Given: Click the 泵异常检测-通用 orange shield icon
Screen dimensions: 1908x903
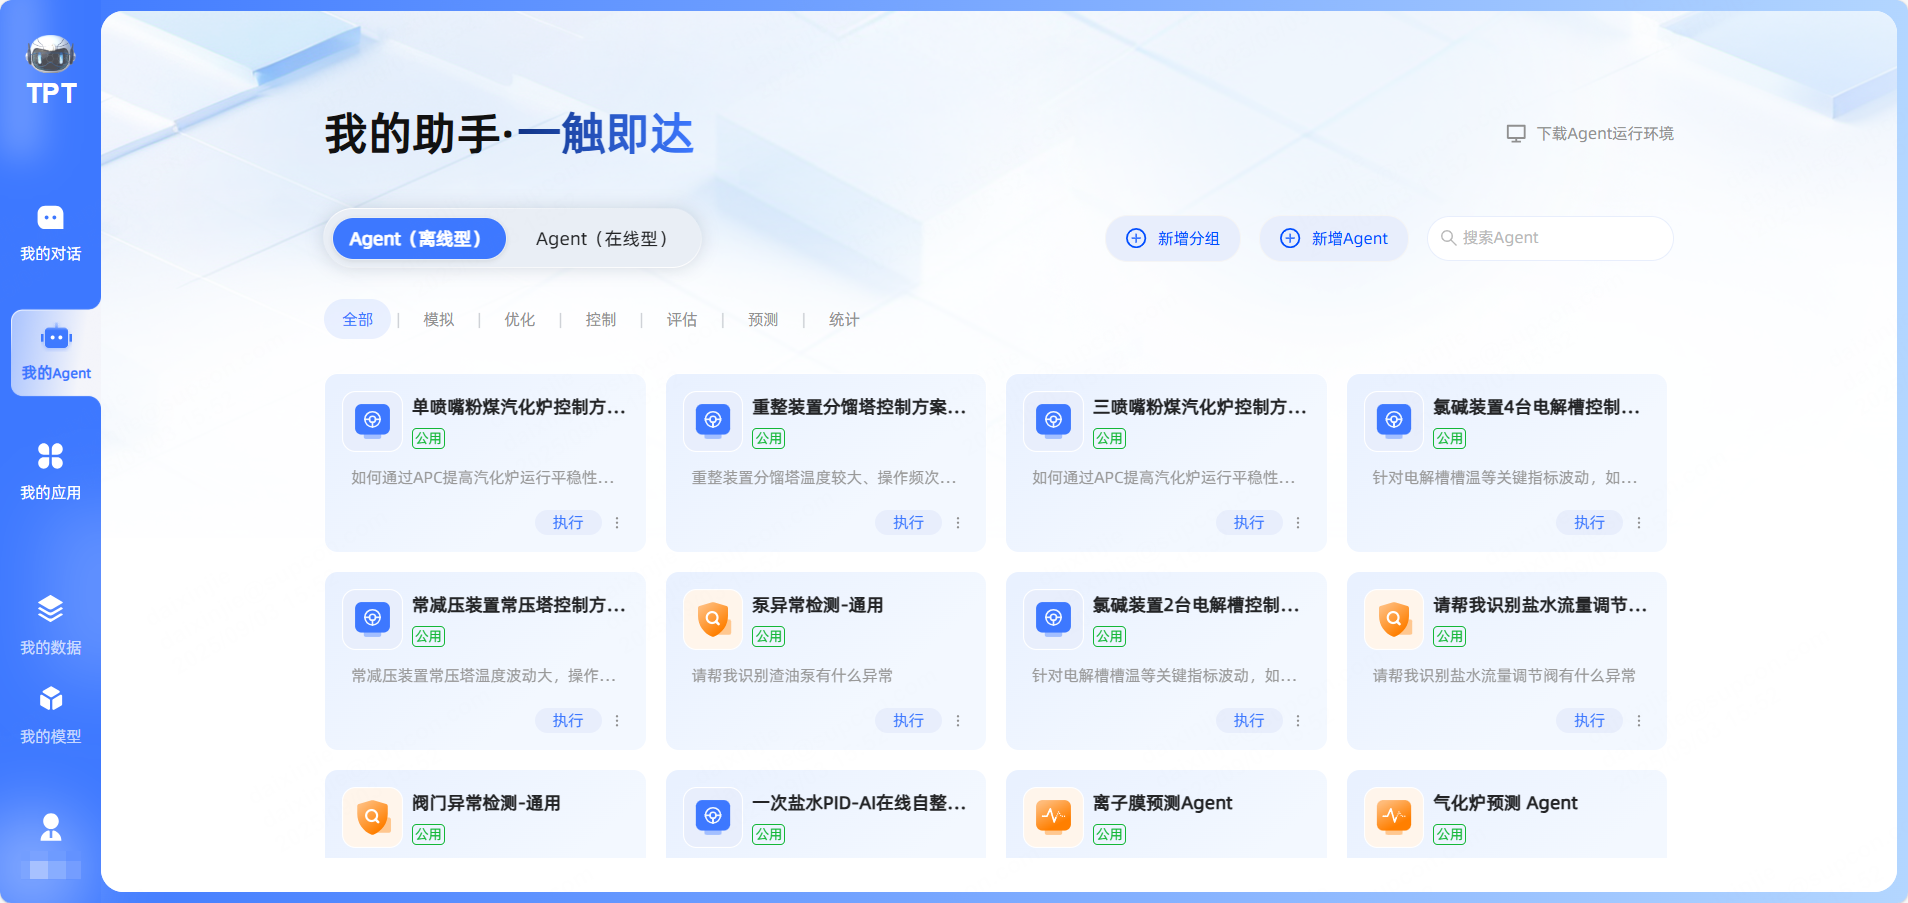Looking at the screenshot, I should click(x=713, y=619).
